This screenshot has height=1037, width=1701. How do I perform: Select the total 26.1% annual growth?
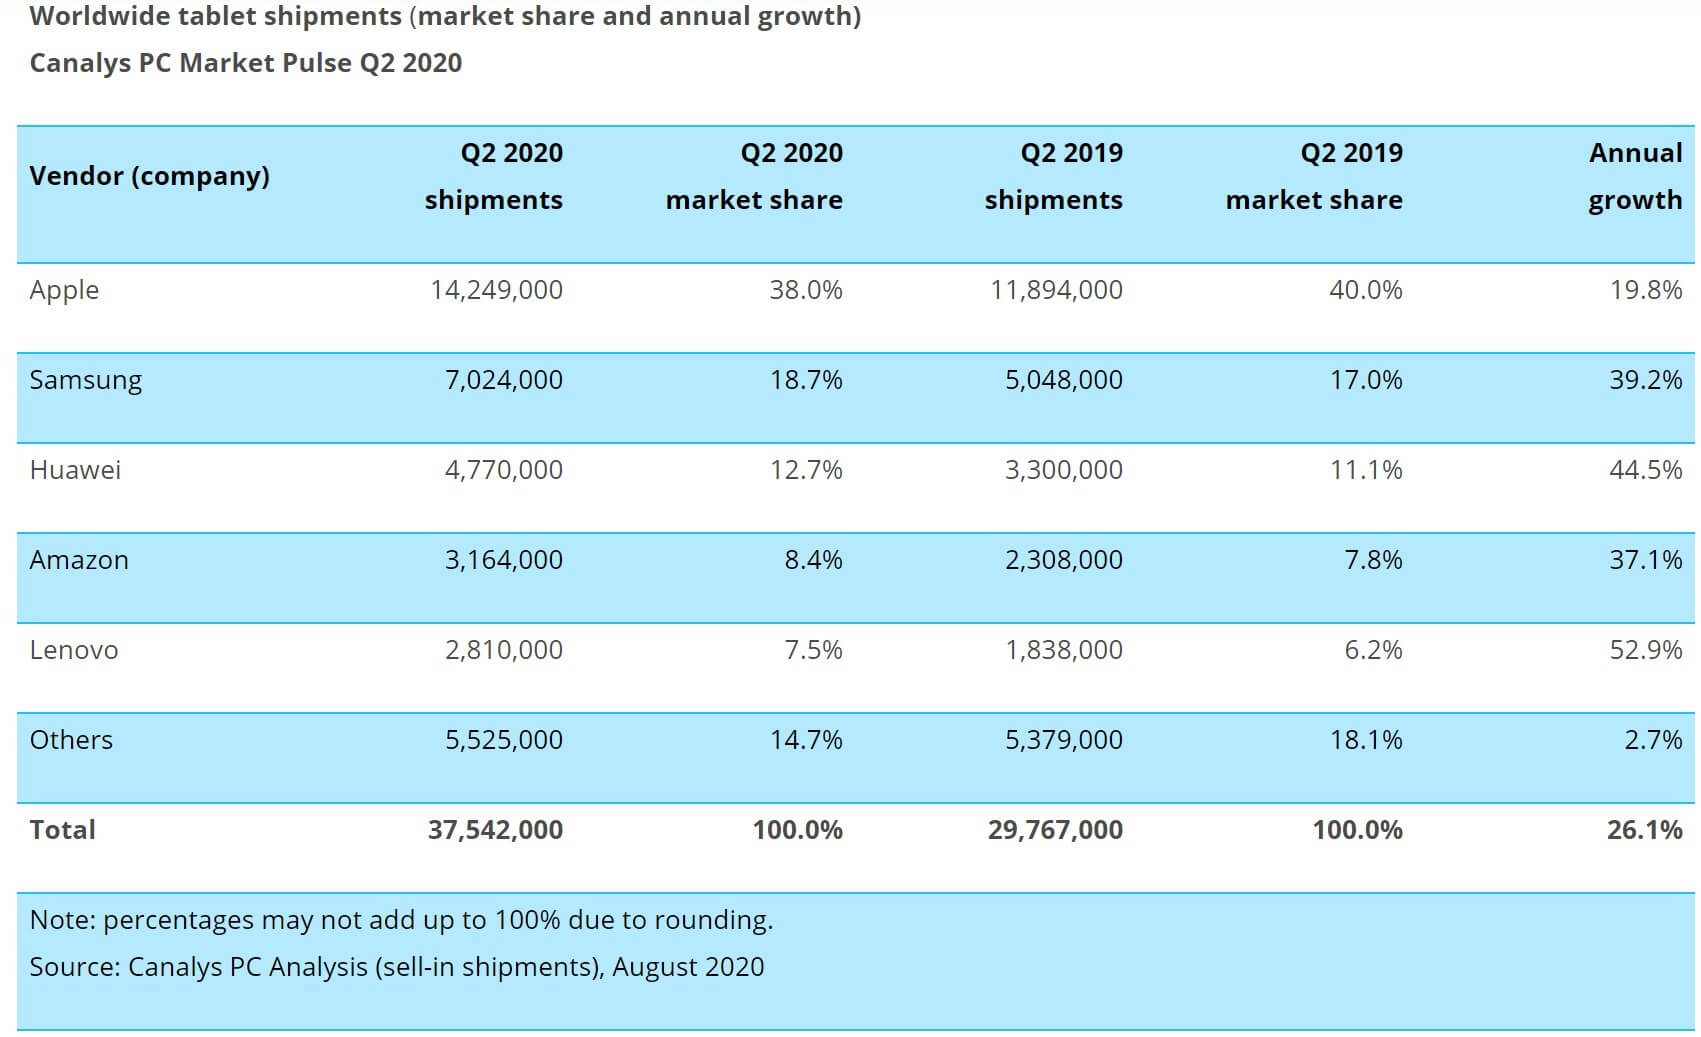tap(1645, 830)
